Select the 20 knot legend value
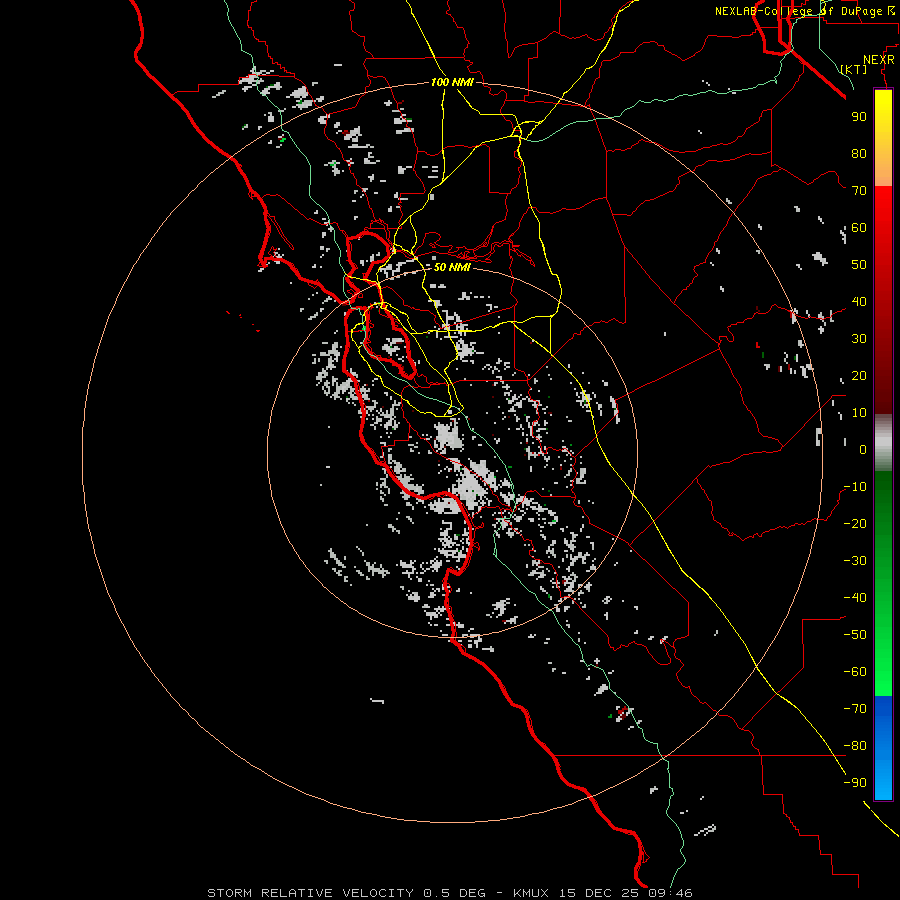The width and height of the screenshot is (900, 900). (x=859, y=375)
